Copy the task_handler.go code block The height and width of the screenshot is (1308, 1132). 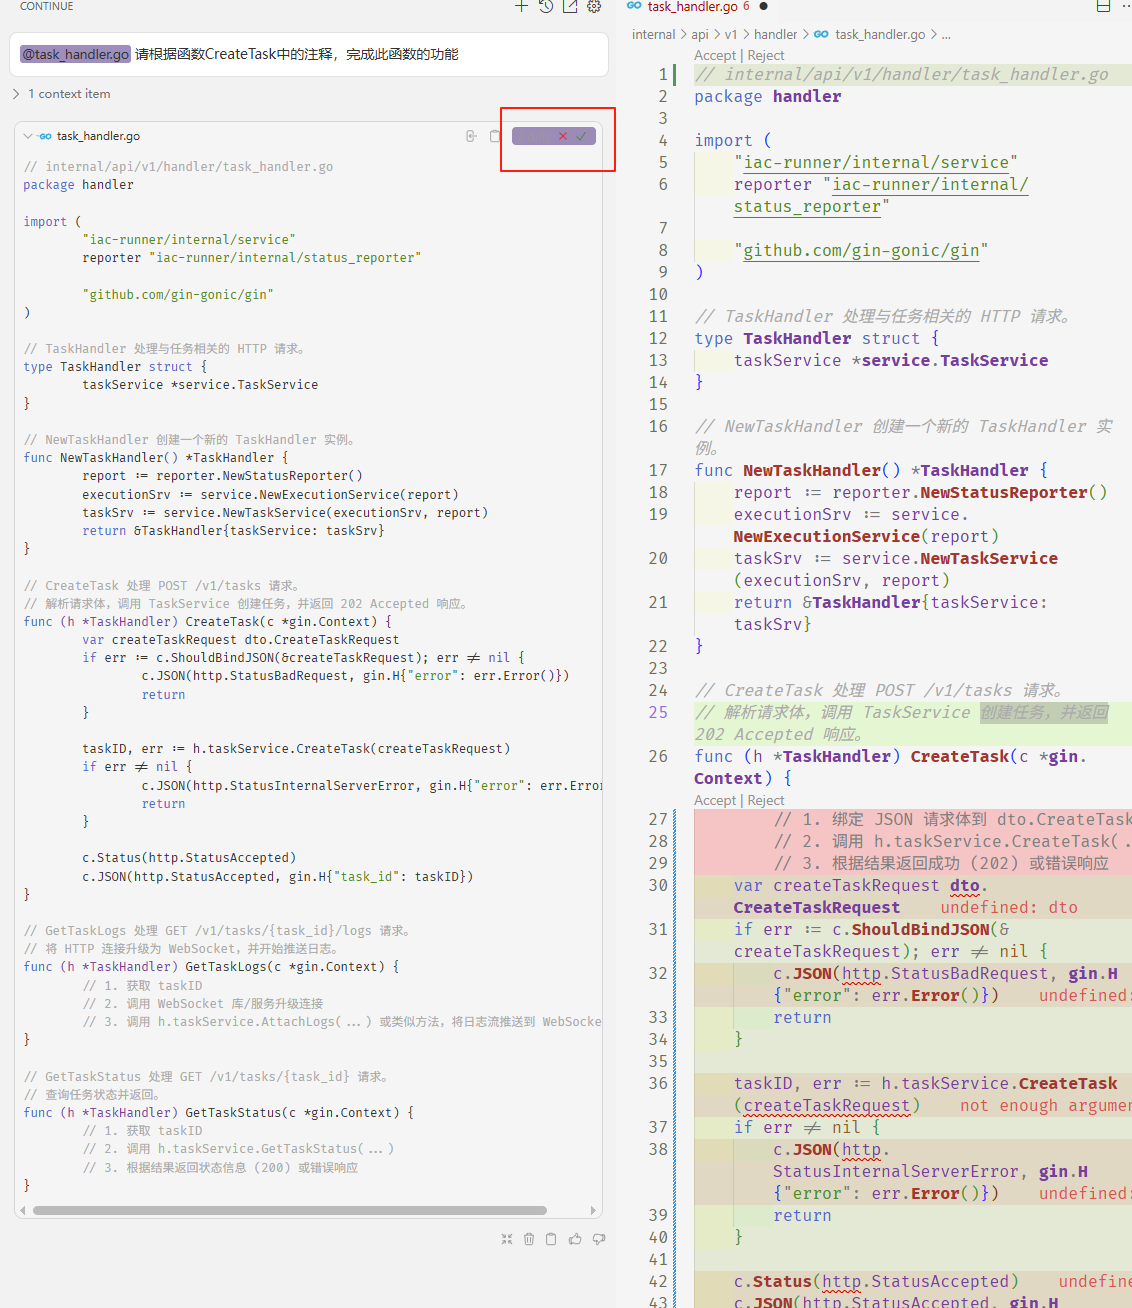coord(494,136)
